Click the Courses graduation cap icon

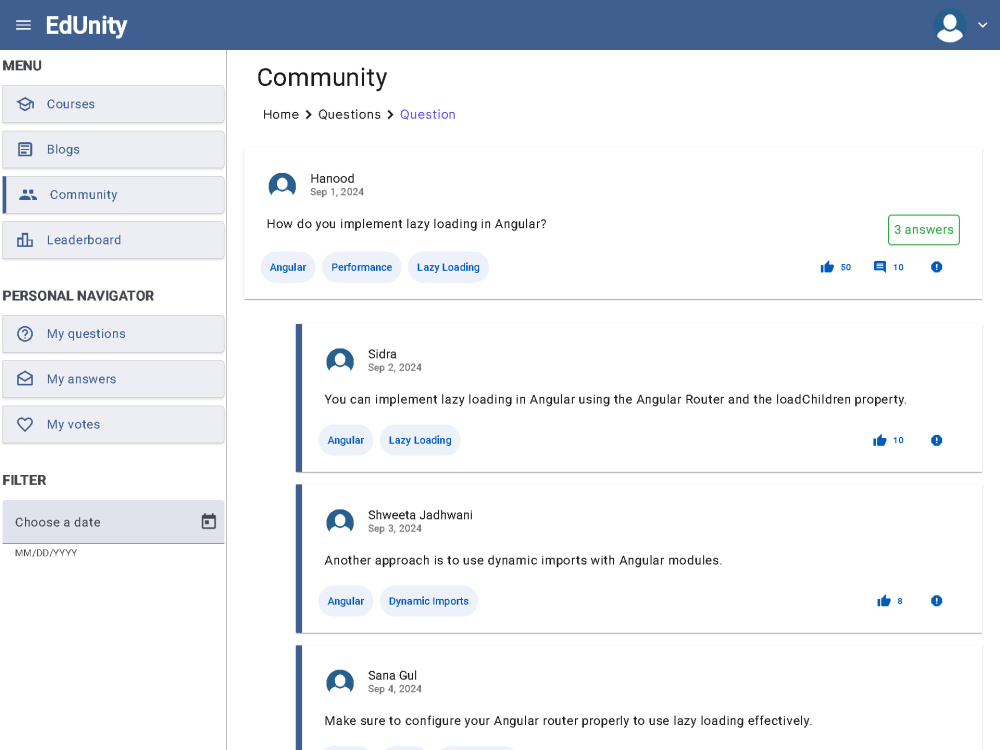tap(26, 104)
